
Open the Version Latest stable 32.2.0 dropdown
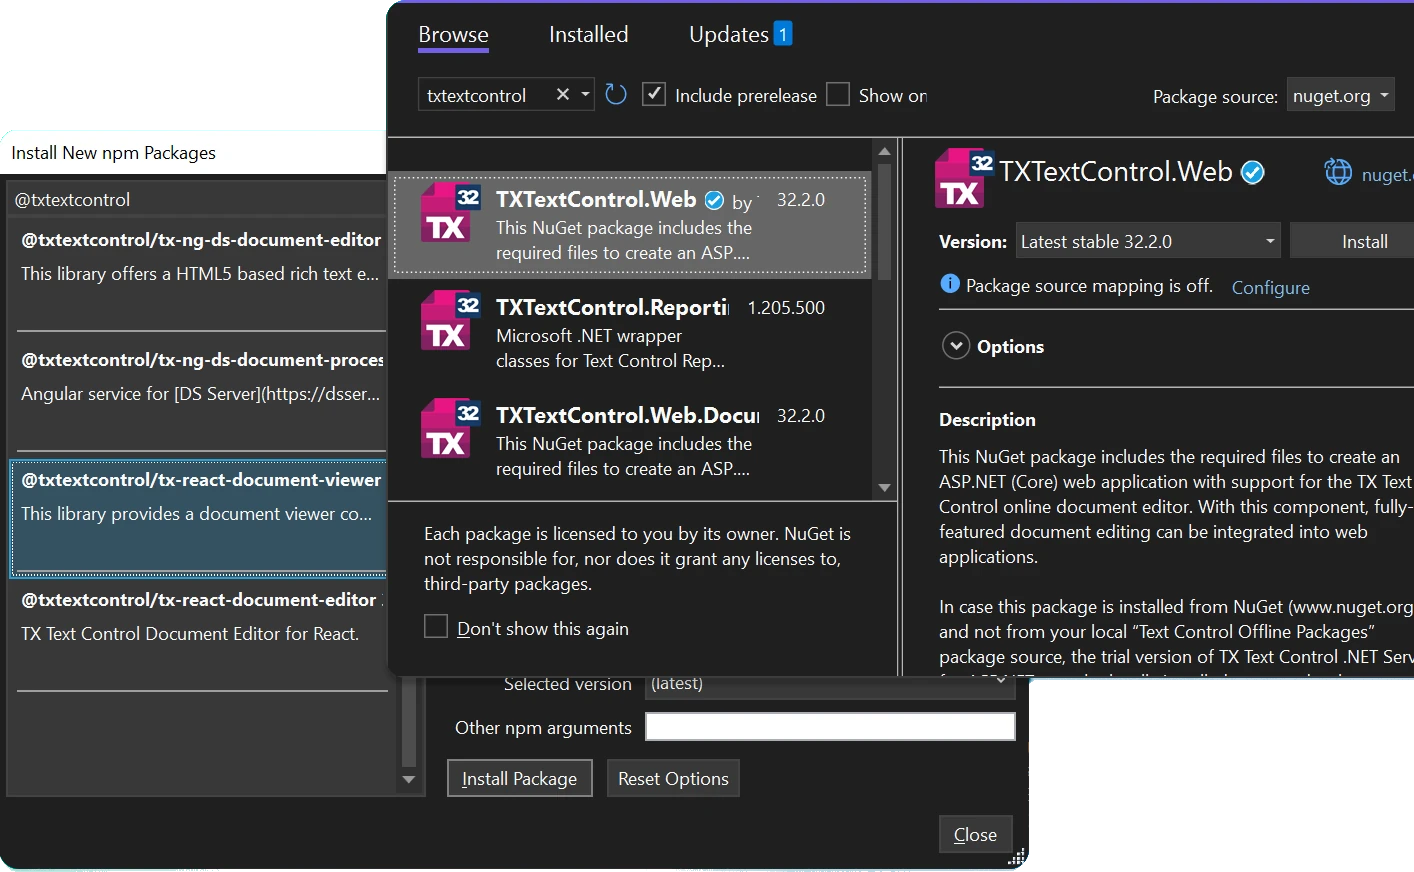(1148, 241)
